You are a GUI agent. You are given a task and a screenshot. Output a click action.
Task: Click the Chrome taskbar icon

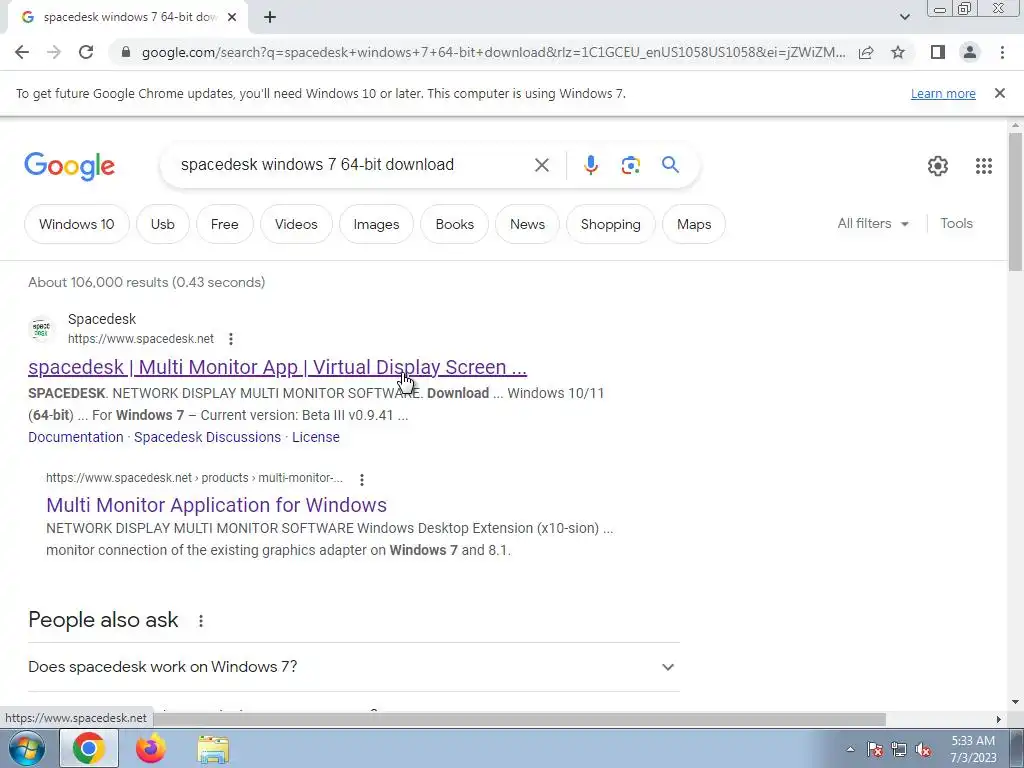click(x=89, y=748)
